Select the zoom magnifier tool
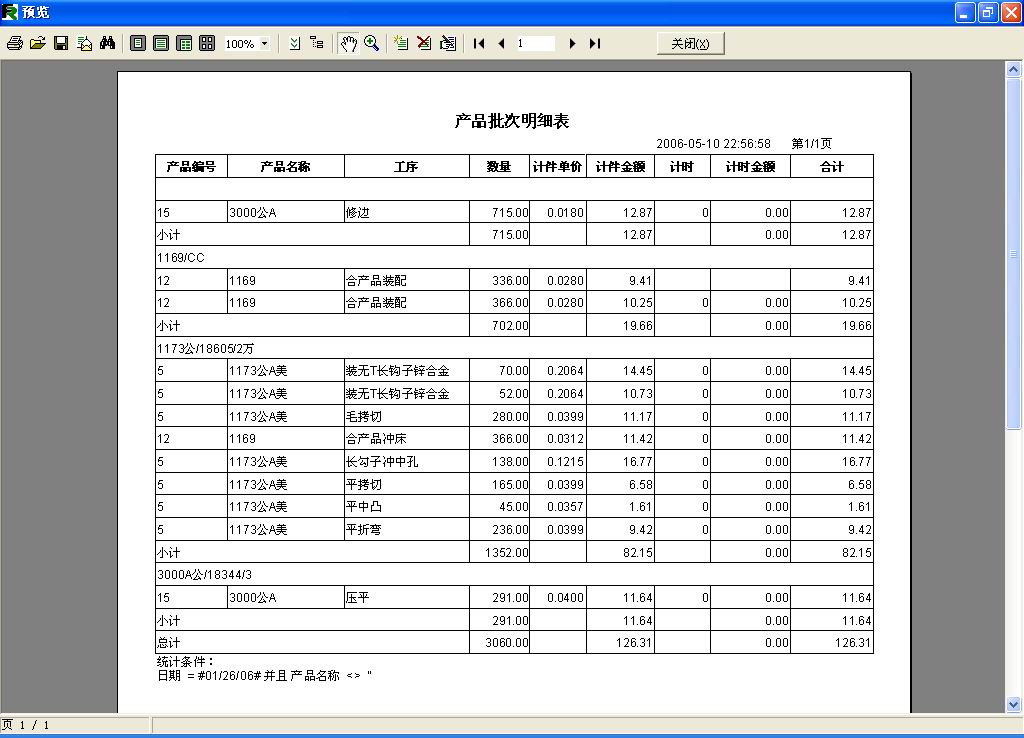This screenshot has height=738, width=1024. (371, 43)
